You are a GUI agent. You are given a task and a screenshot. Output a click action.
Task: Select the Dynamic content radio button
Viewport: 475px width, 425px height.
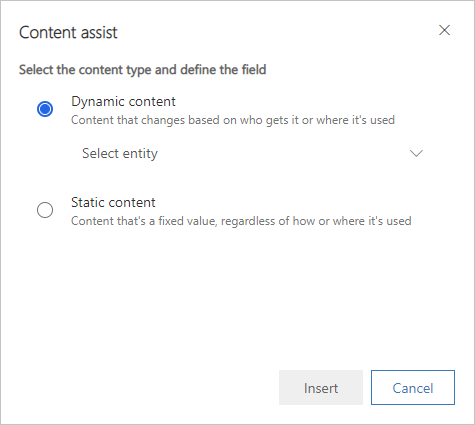coord(45,109)
